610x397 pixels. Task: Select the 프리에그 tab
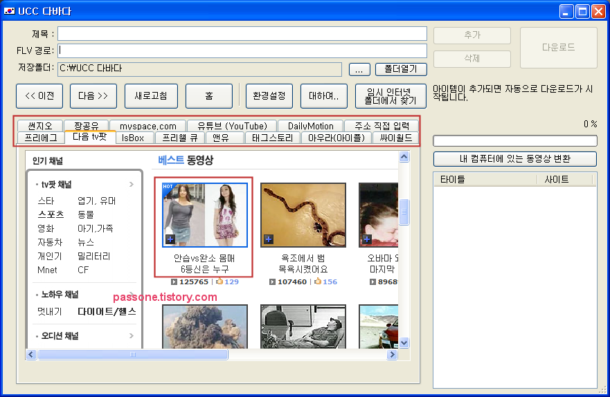pyautogui.click(x=40, y=137)
